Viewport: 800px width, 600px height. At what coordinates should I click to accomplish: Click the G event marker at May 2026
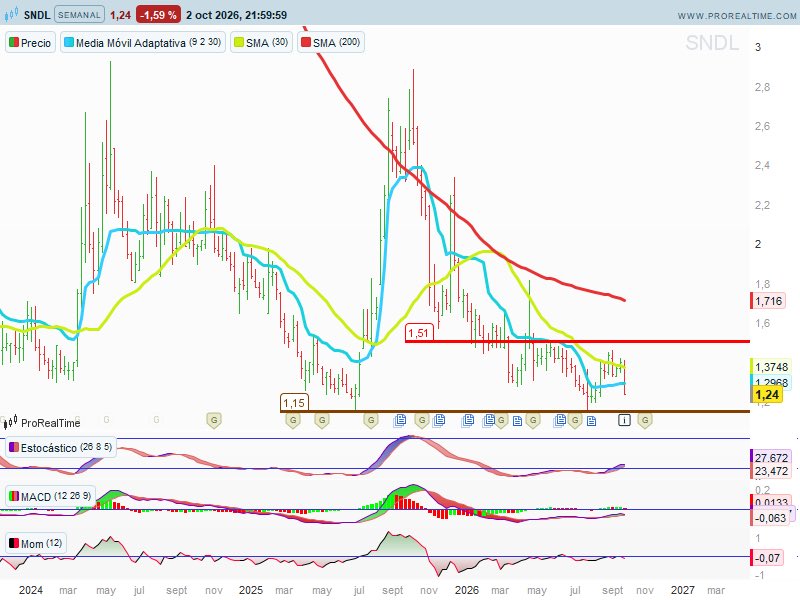pyautogui.click(x=533, y=420)
